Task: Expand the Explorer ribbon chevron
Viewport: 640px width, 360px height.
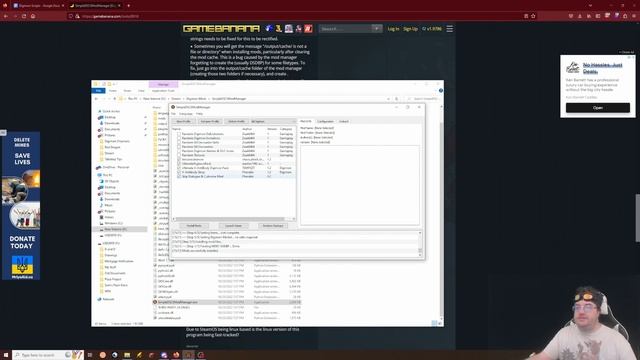Action: (x=437, y=91)
